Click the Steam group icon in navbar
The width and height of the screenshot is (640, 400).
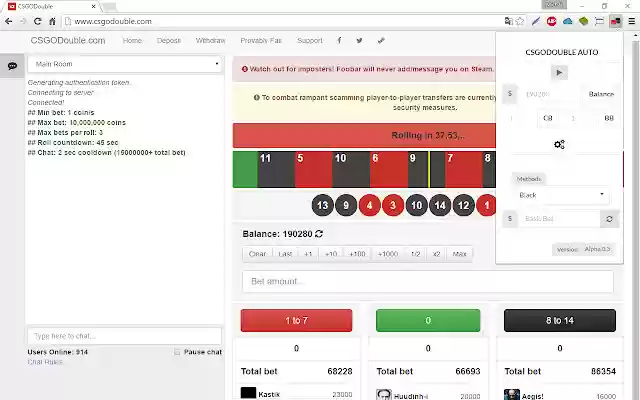click(x=381, y=40)
